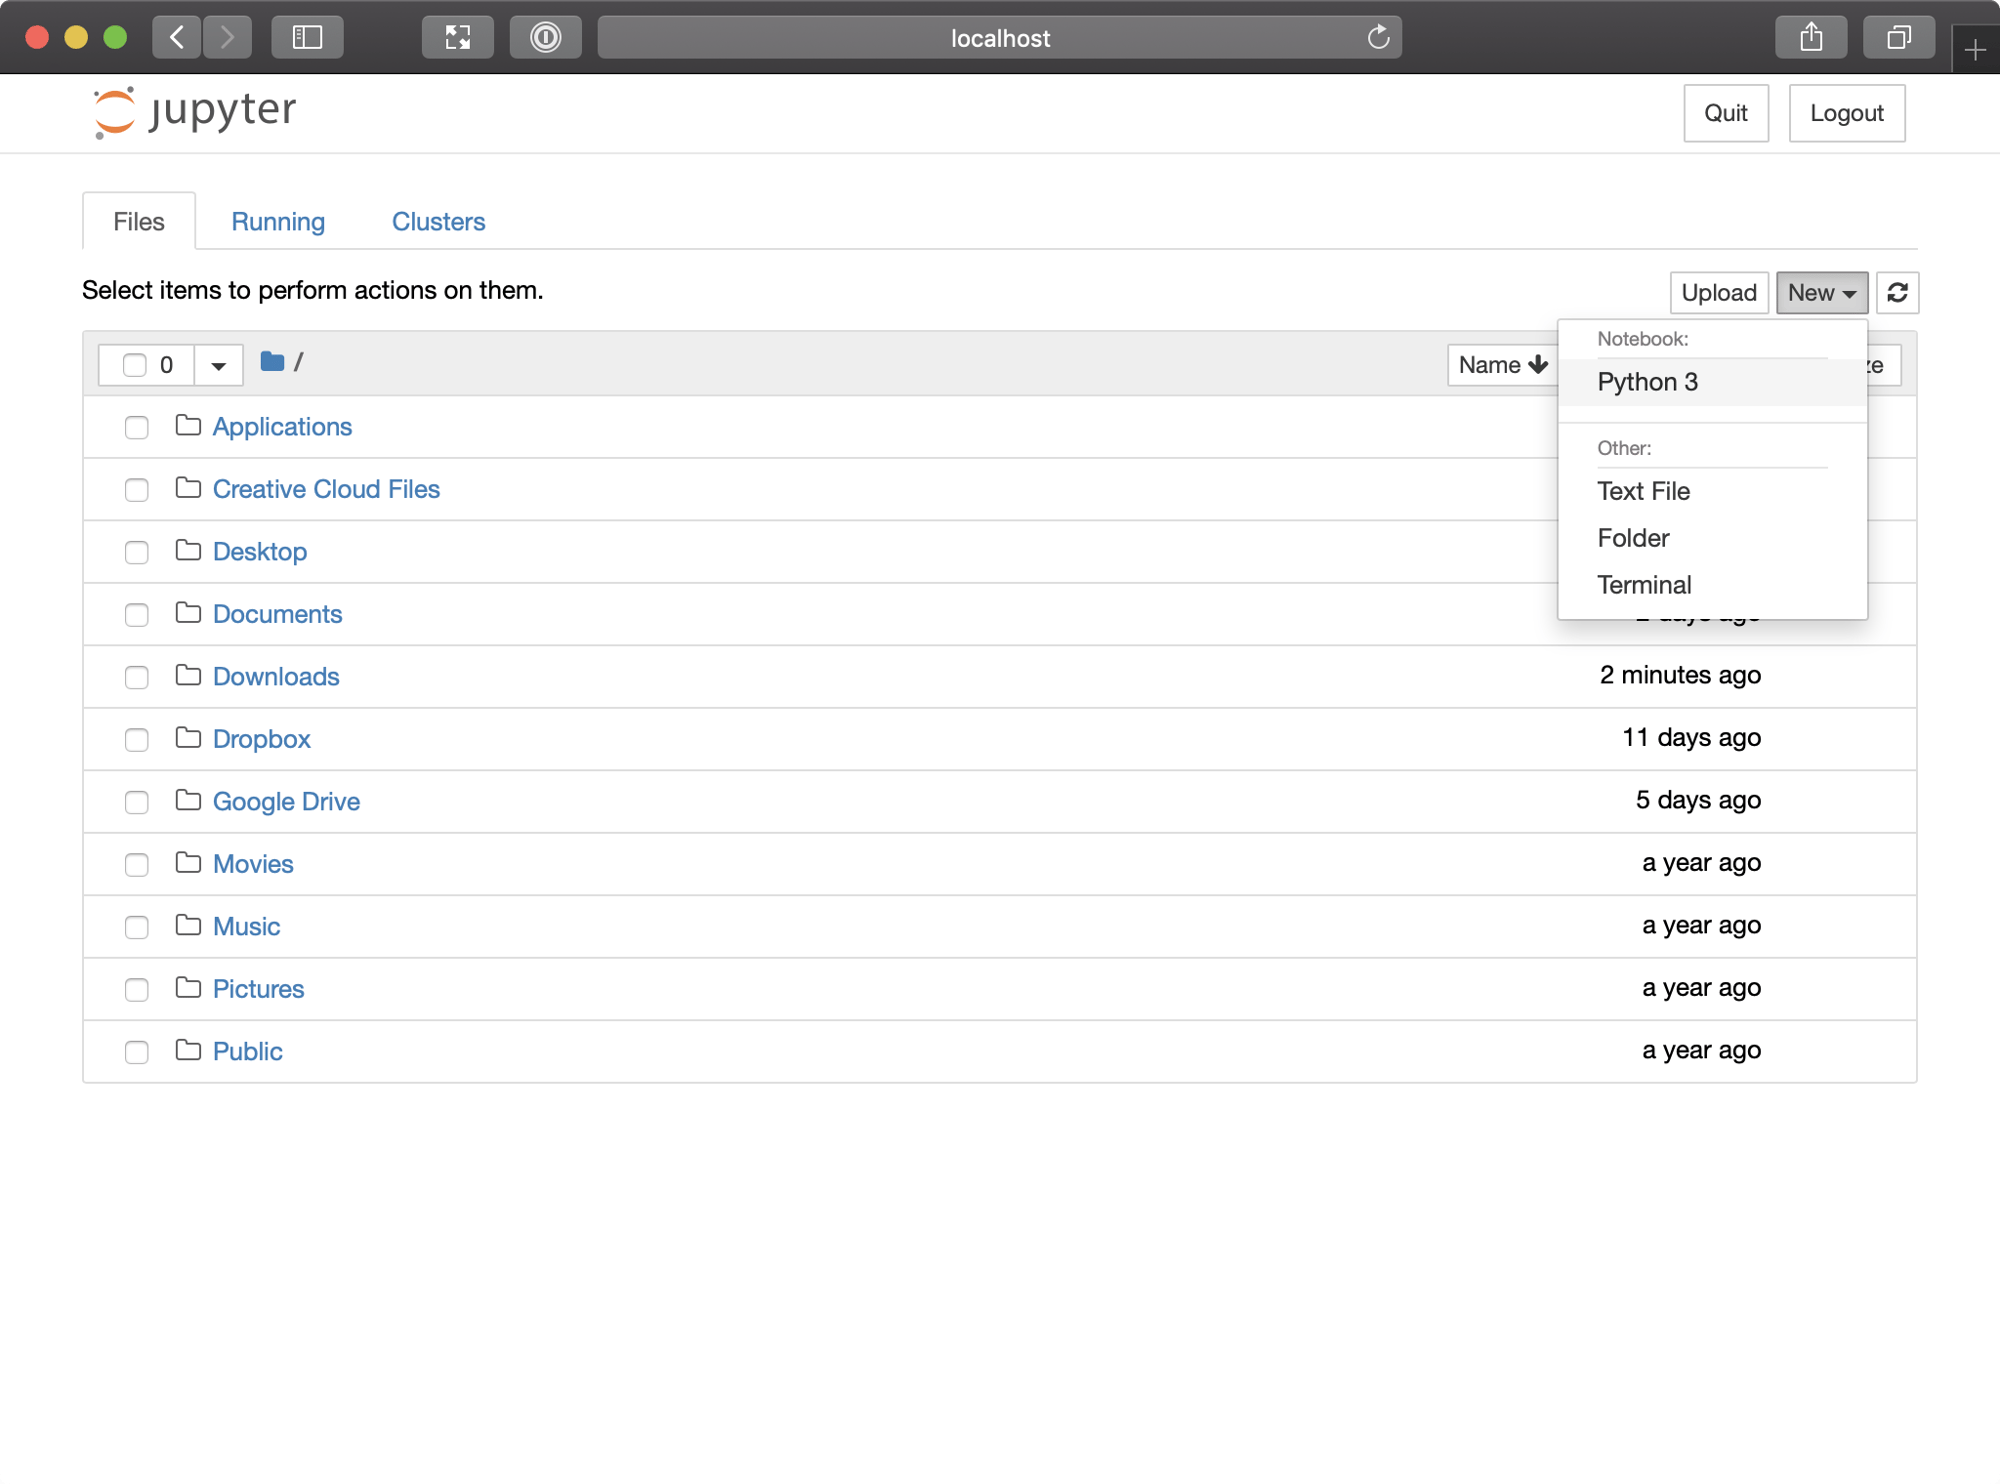The image size is (2000, 1484).
Task: Click the folder icon beside Pictures
Action: coord(187,988)
